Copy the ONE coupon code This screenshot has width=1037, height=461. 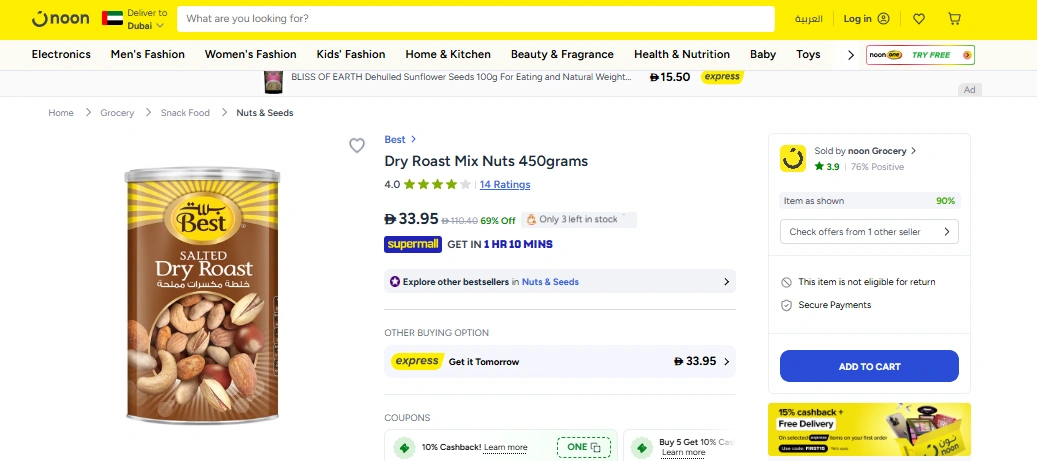click(584, 447)
